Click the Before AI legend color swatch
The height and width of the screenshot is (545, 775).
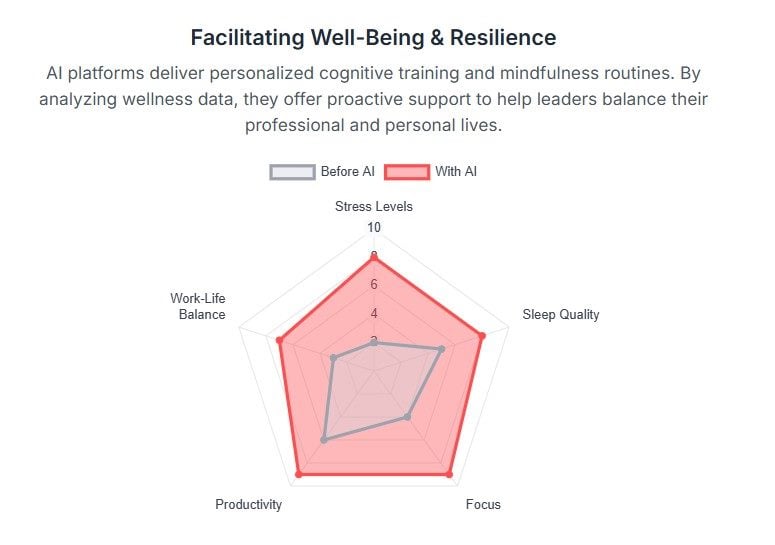[292, 172]
